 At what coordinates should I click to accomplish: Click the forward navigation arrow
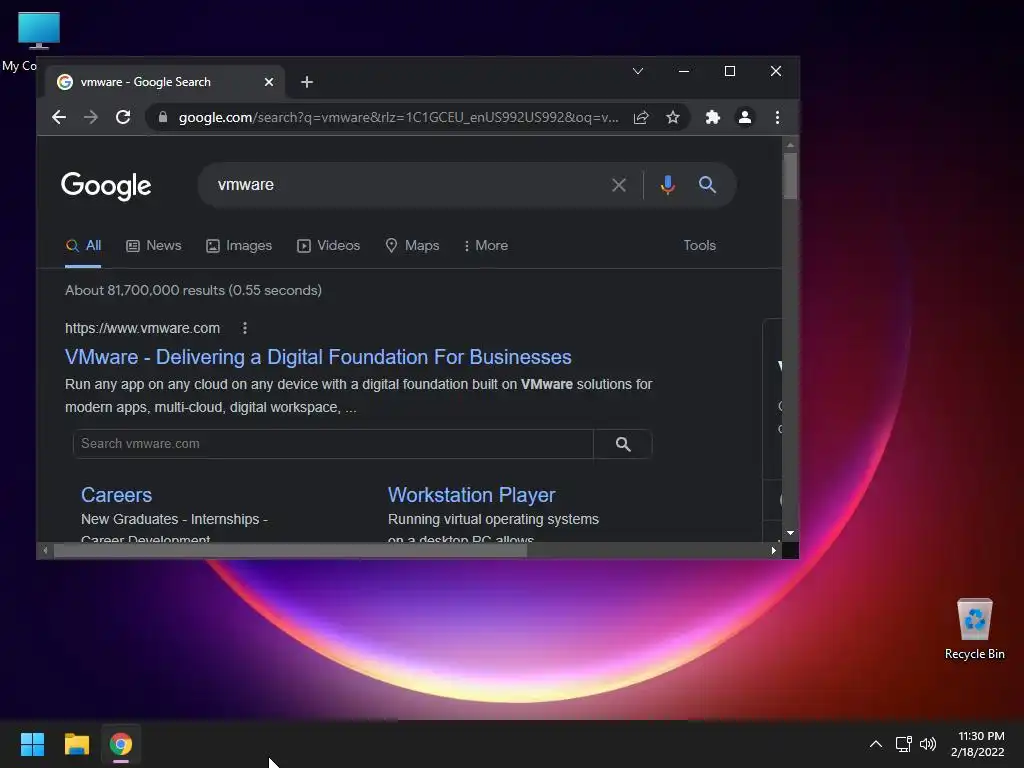click(x=91, y=118)
